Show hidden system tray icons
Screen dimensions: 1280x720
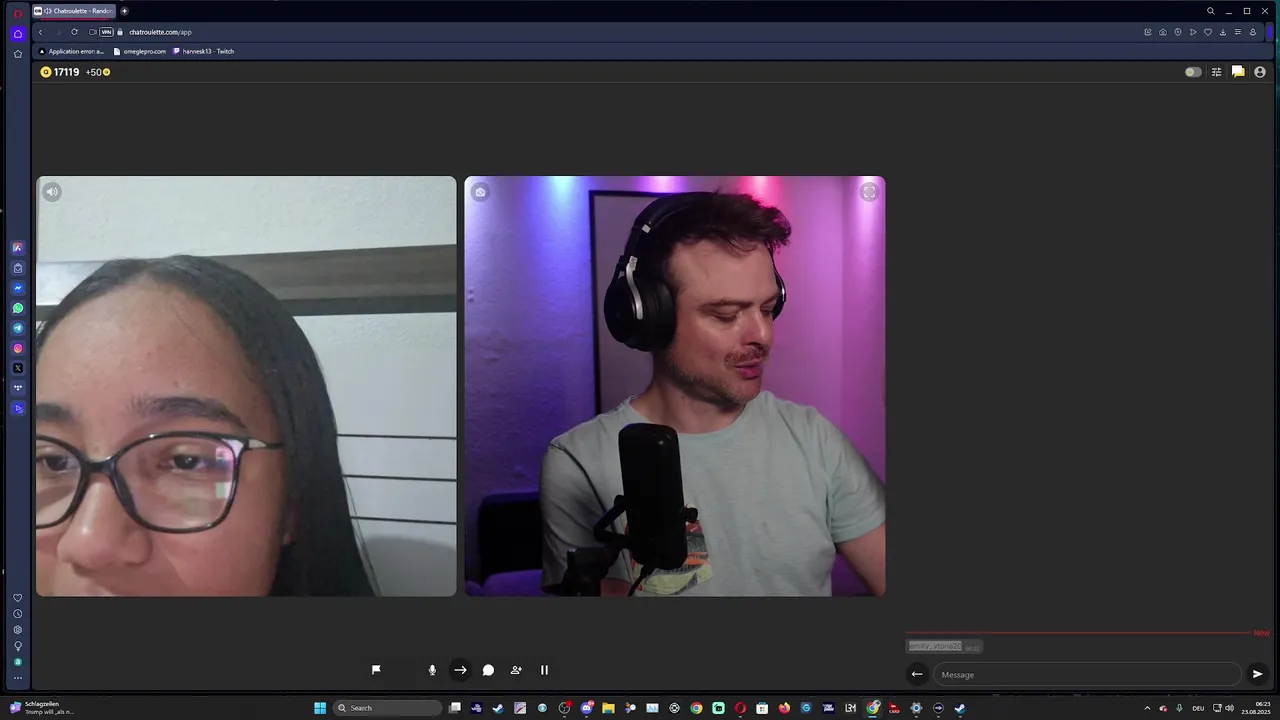[x=1147, y=708]
